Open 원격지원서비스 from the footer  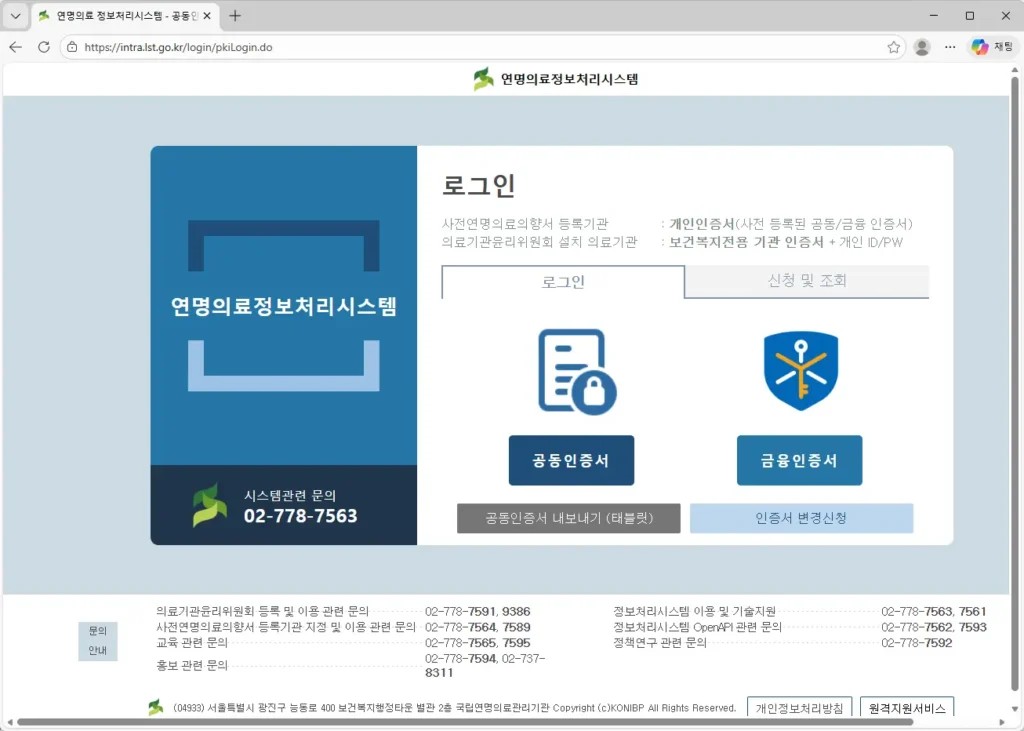906,708
